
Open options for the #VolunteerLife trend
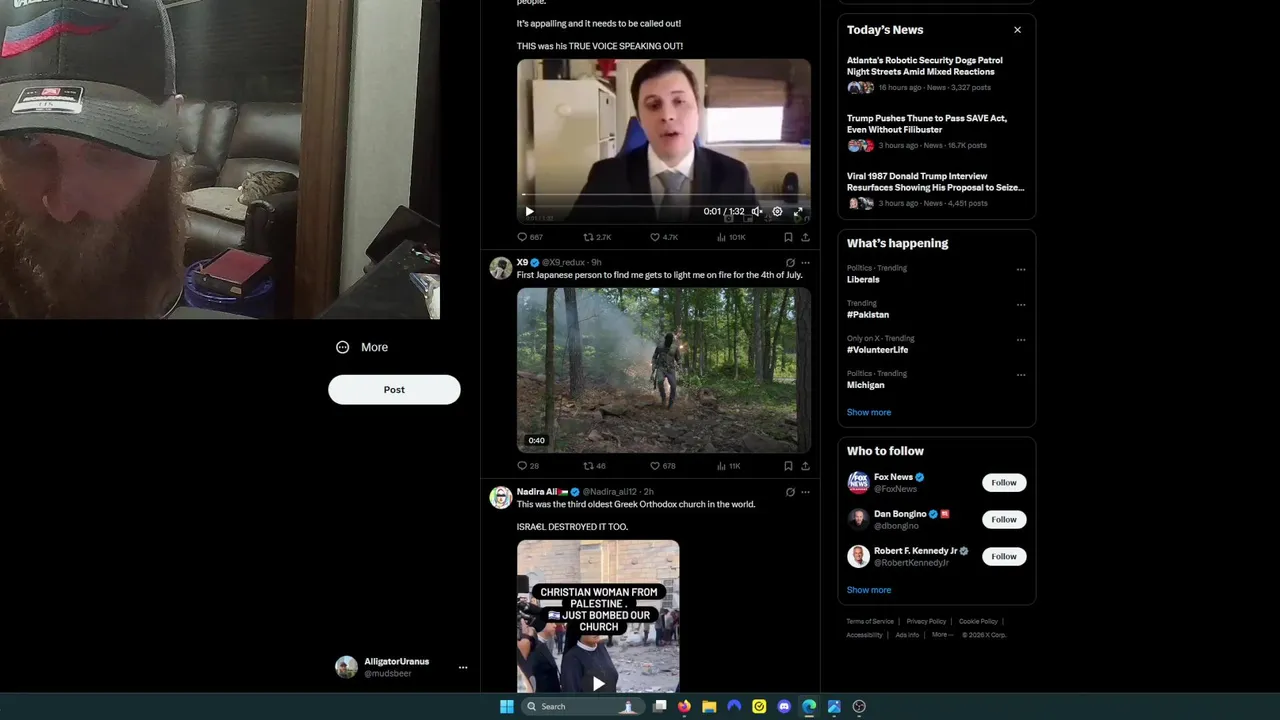1021,339
